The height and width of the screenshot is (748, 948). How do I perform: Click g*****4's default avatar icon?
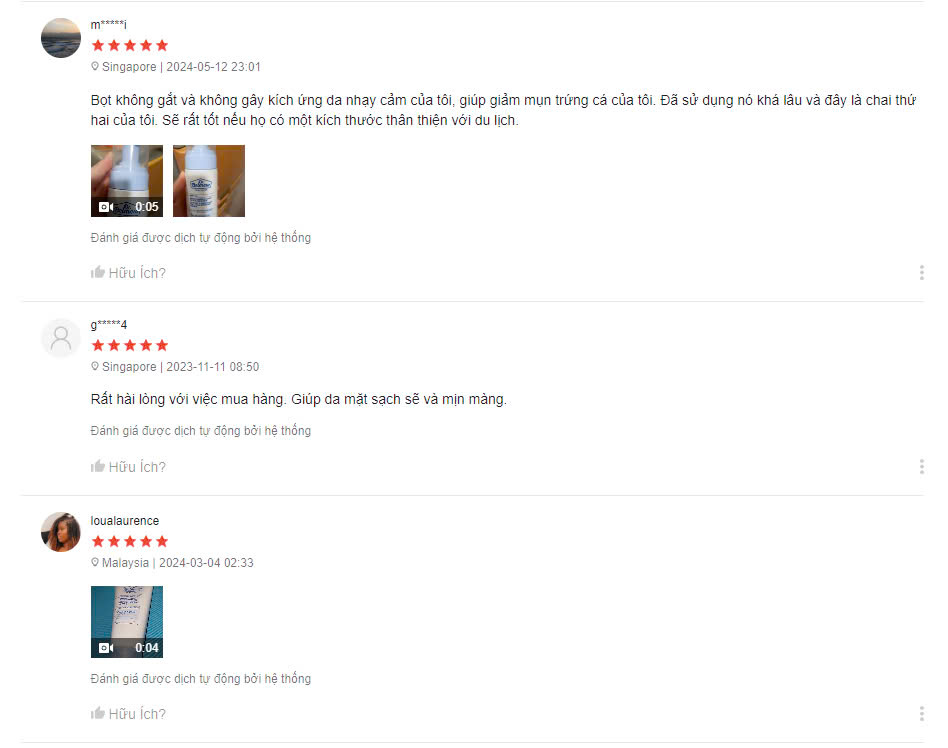tap(61, 339)
